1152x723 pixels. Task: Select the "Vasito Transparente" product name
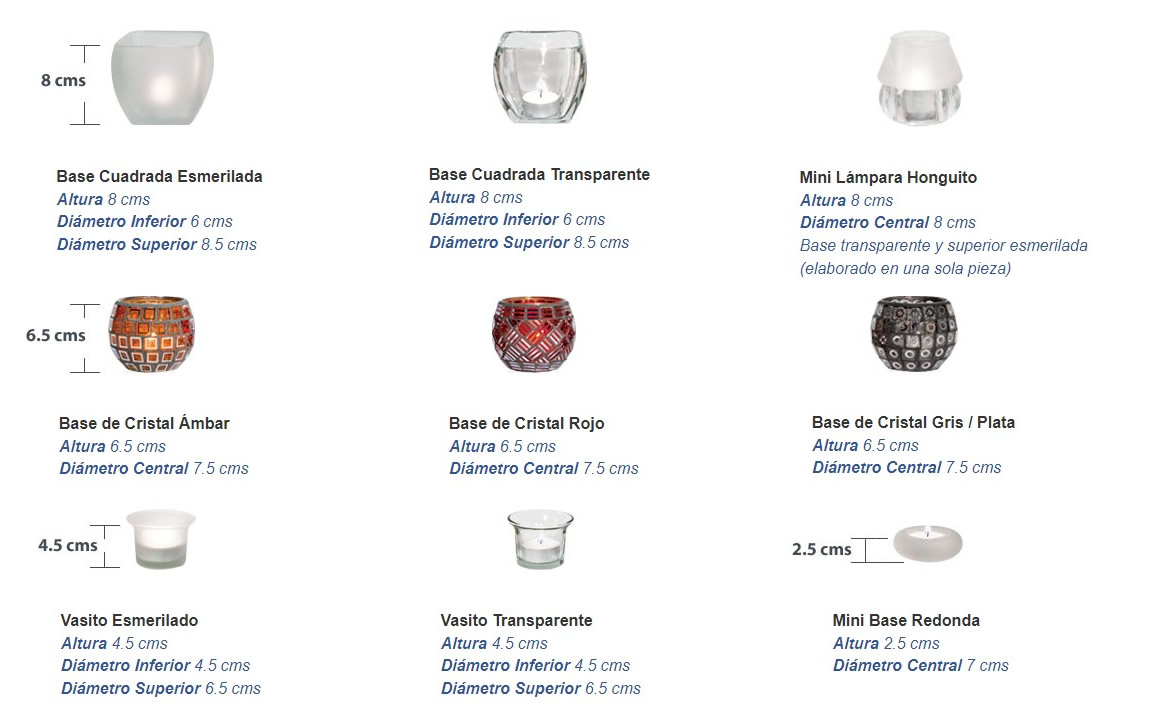pyautogui.click(x=516, y=620)
